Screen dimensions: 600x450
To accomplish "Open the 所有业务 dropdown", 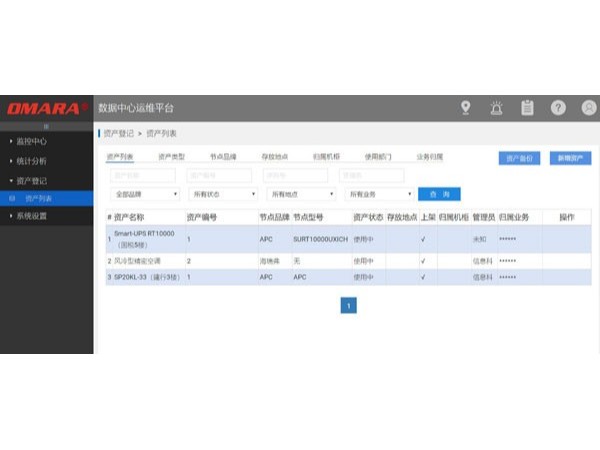I will click(379, 194).
